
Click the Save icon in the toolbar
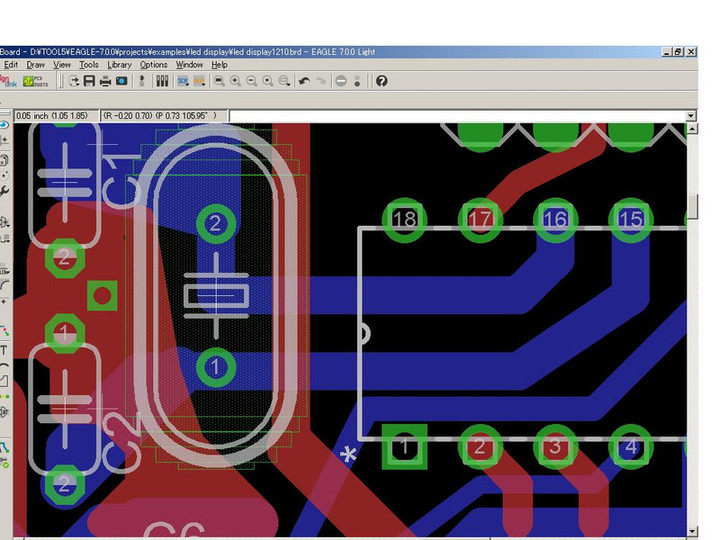(89, 81)
